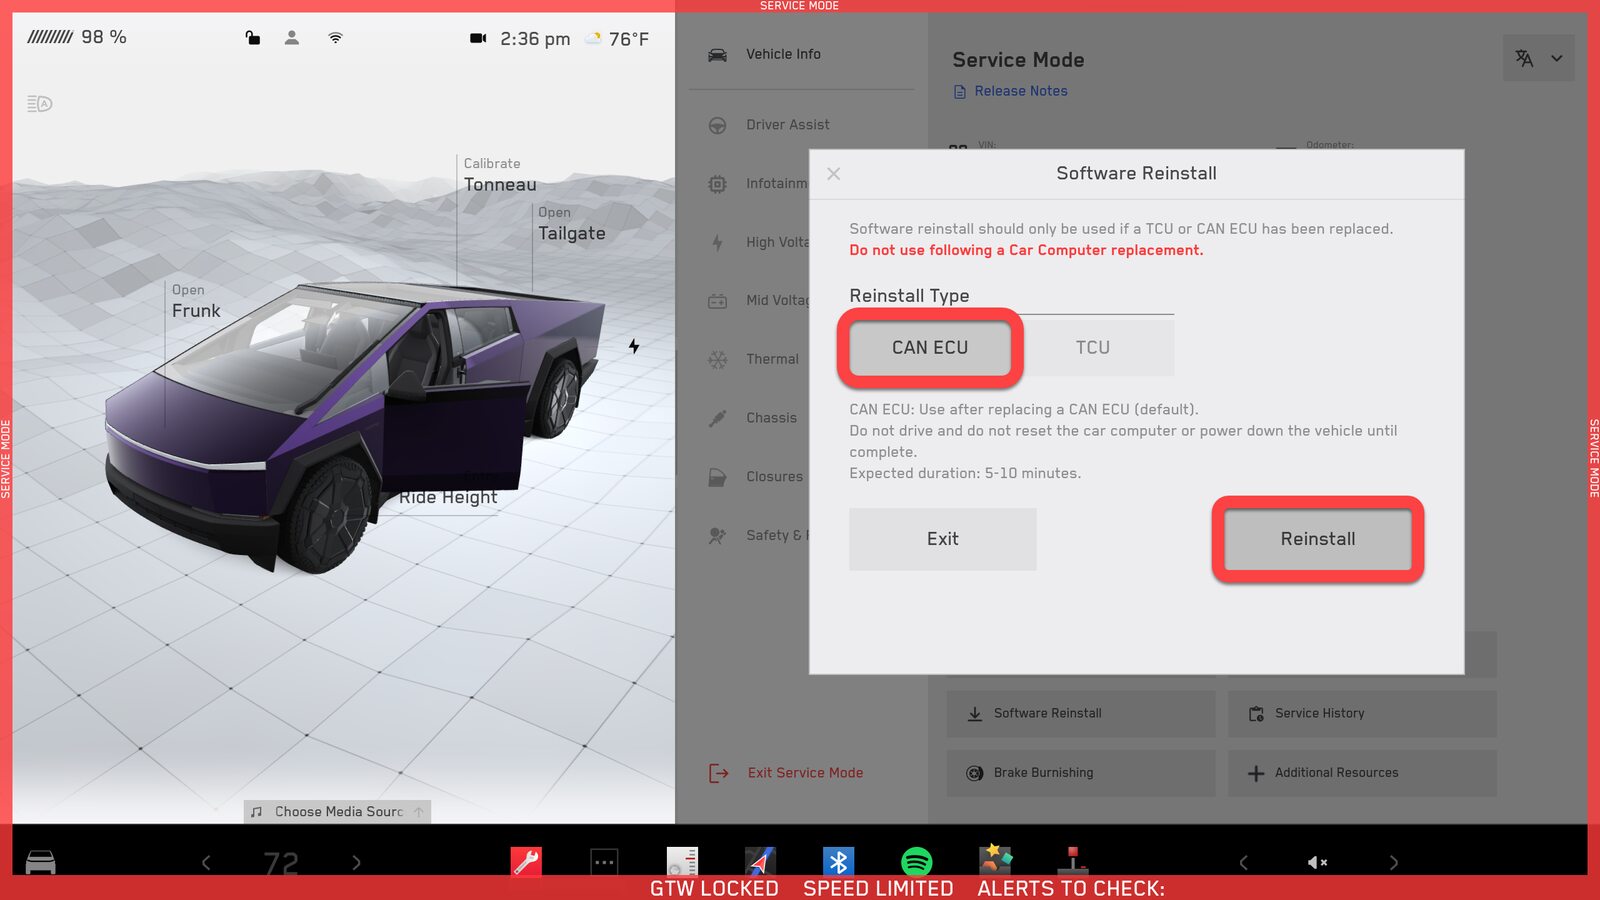This screenshot has height=900, width=1600.
Task: Open the driver profile icon
Action: coord(292,38)
